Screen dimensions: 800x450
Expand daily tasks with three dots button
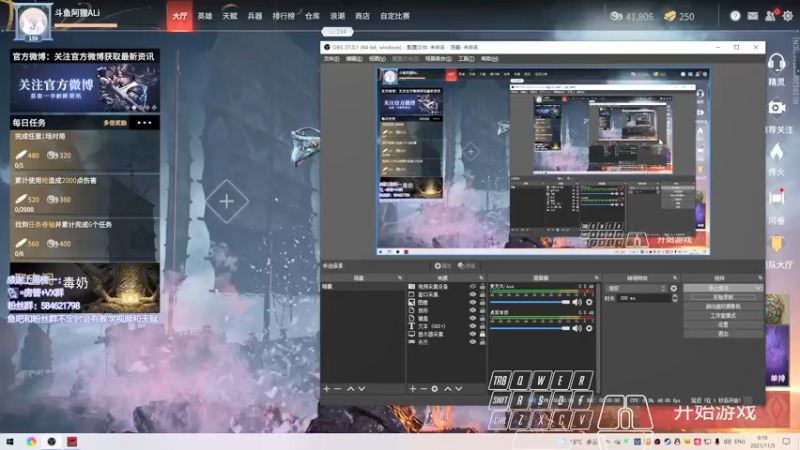[x=144, y=123]
